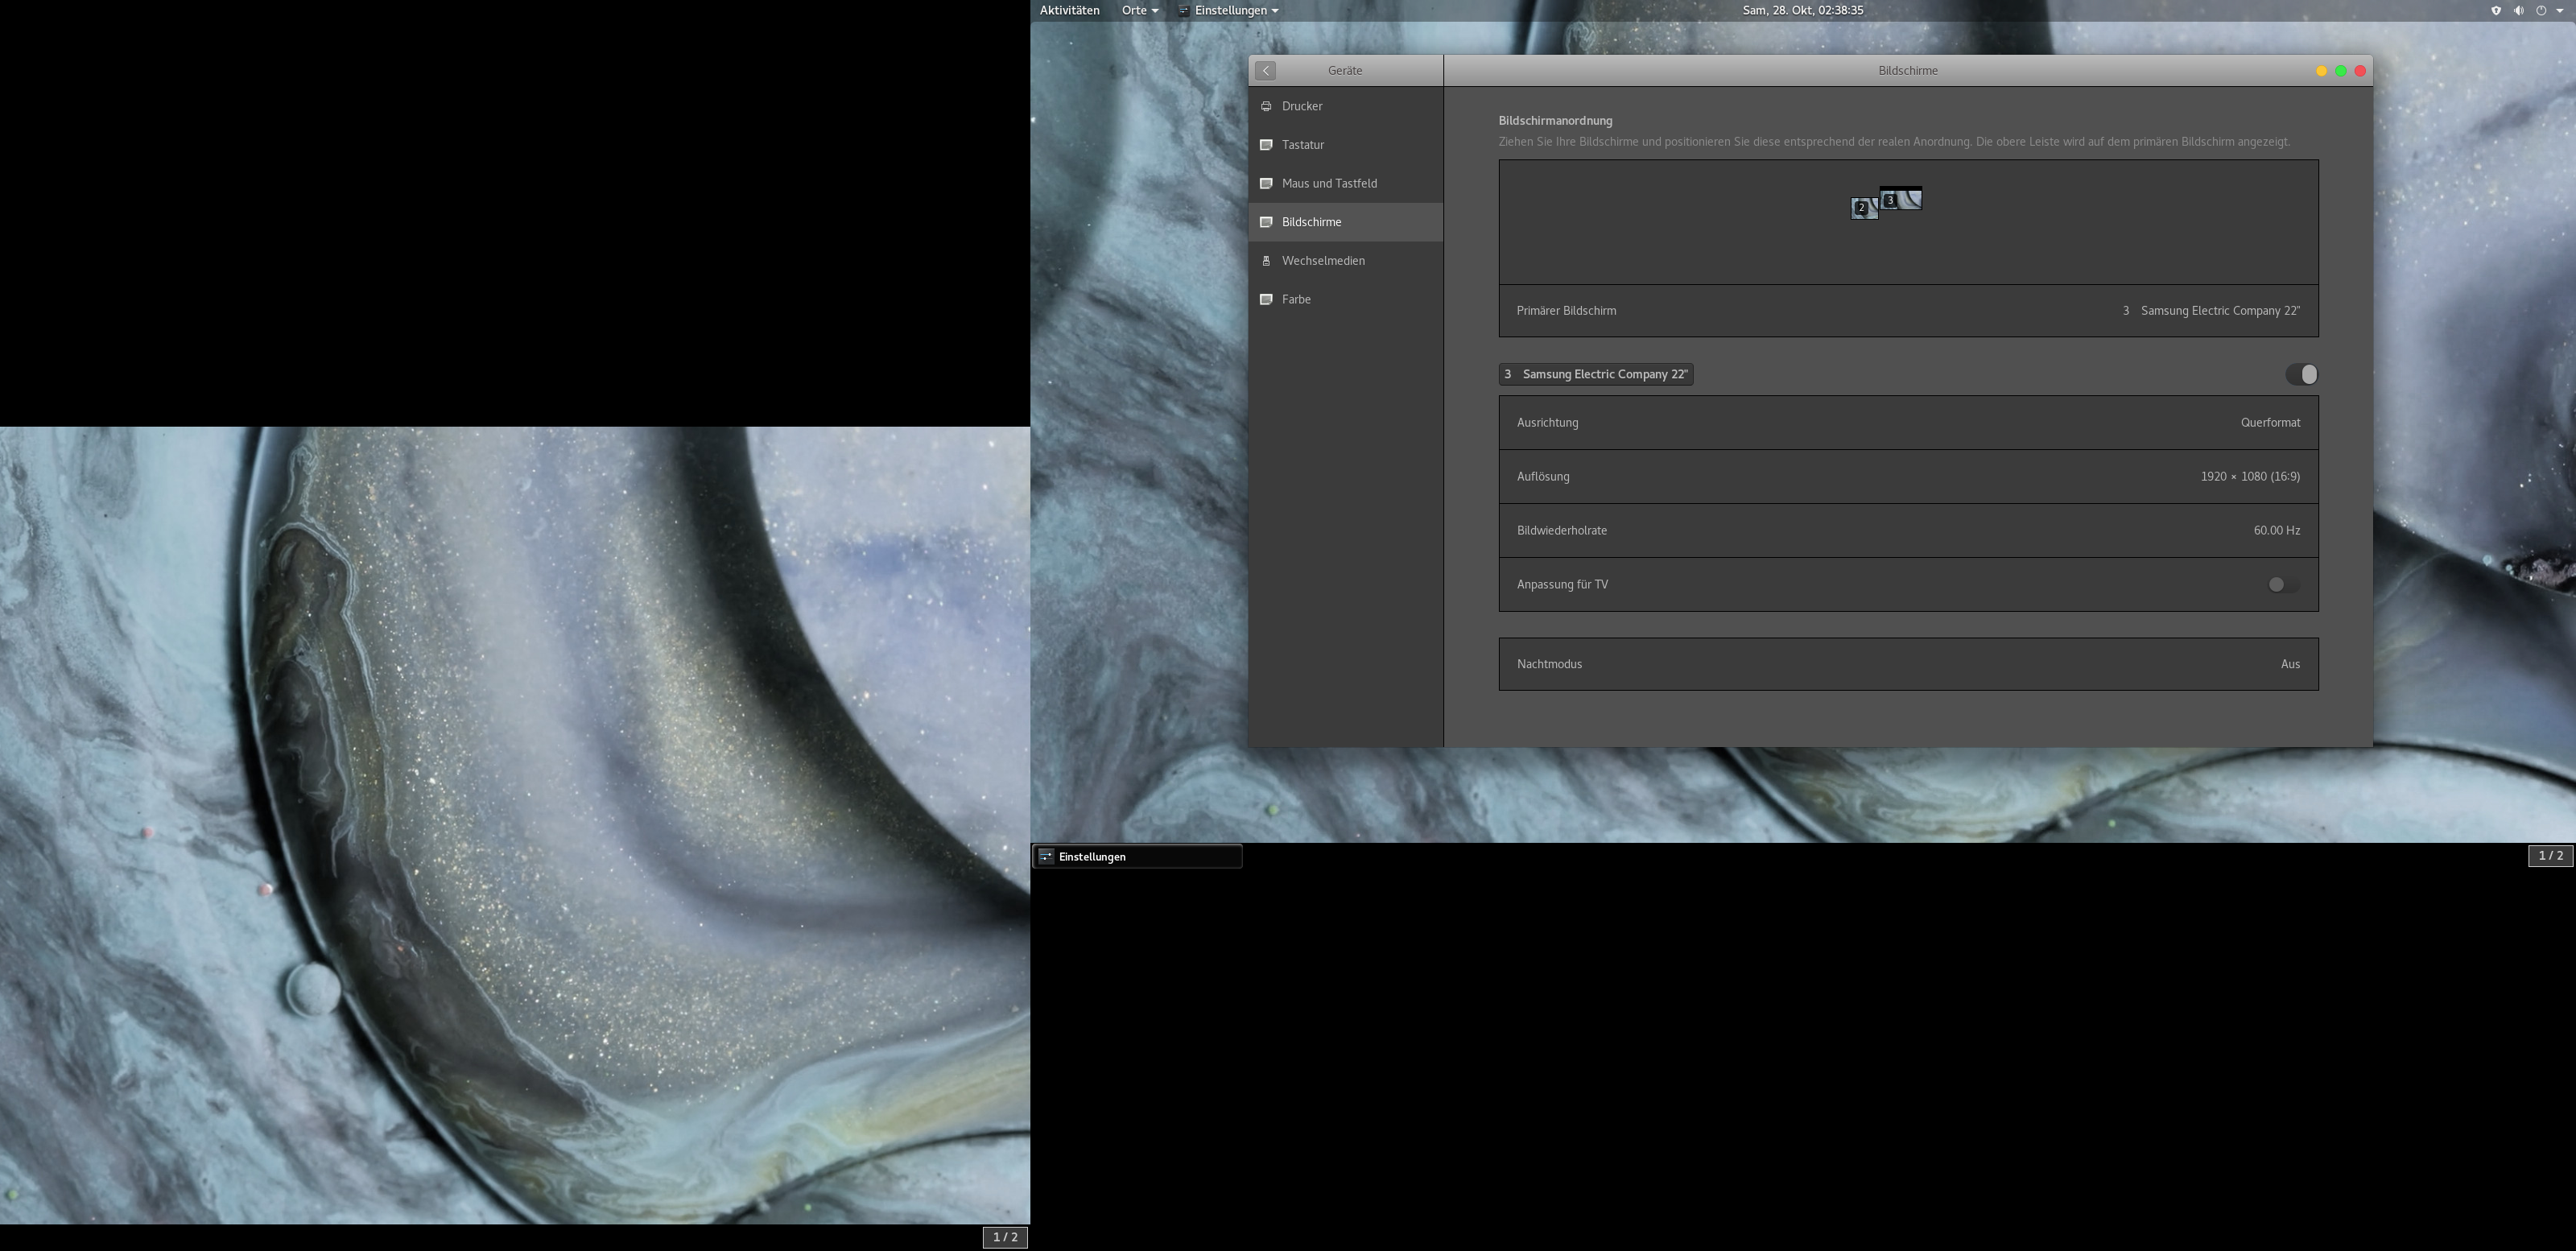Click the workspace indicator beside Einstellungen taskbar
The width and height of the screenshot is (2576, 1251).
[2550, 856]
